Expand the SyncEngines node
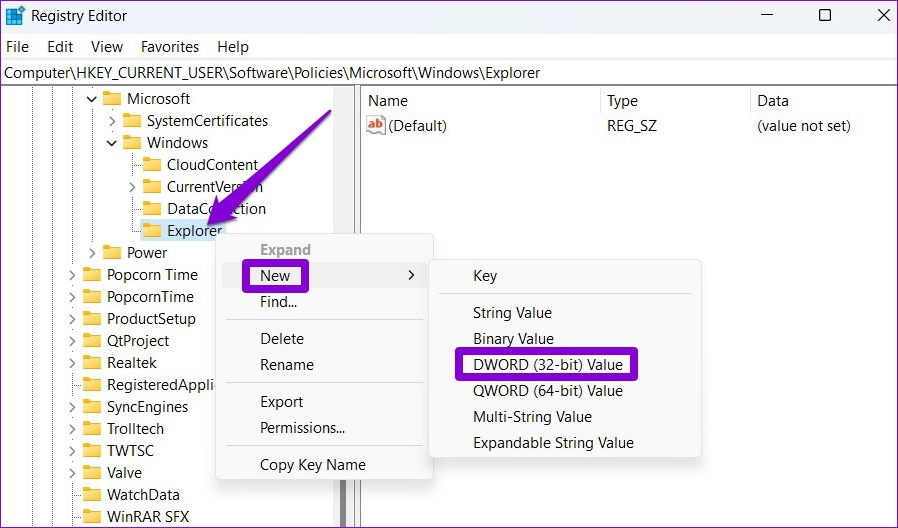This screenshot has width=898, height=528. [x=72, y=407]
